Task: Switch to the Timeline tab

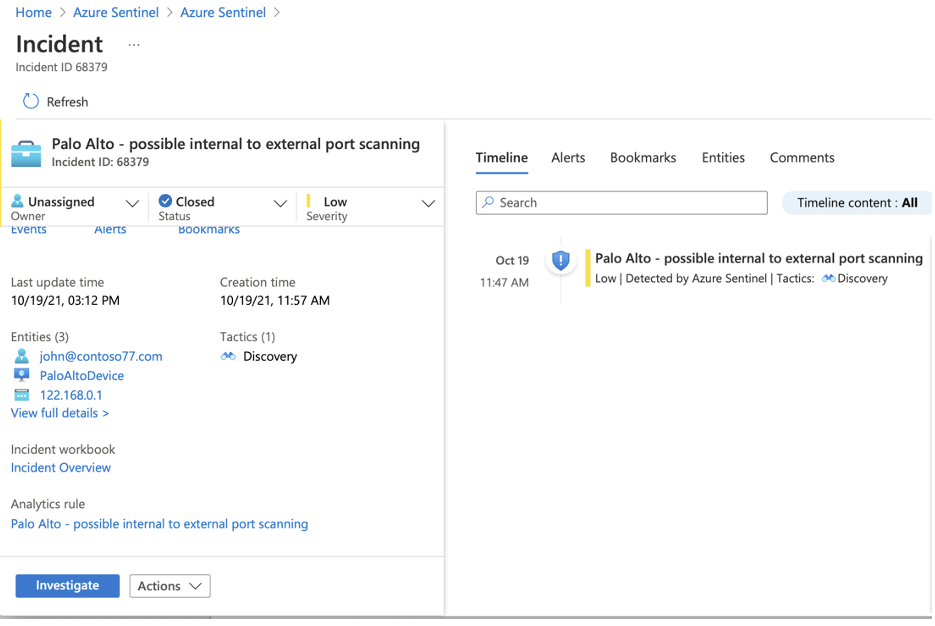Action: pyautogui.click(x=501, y=158)
